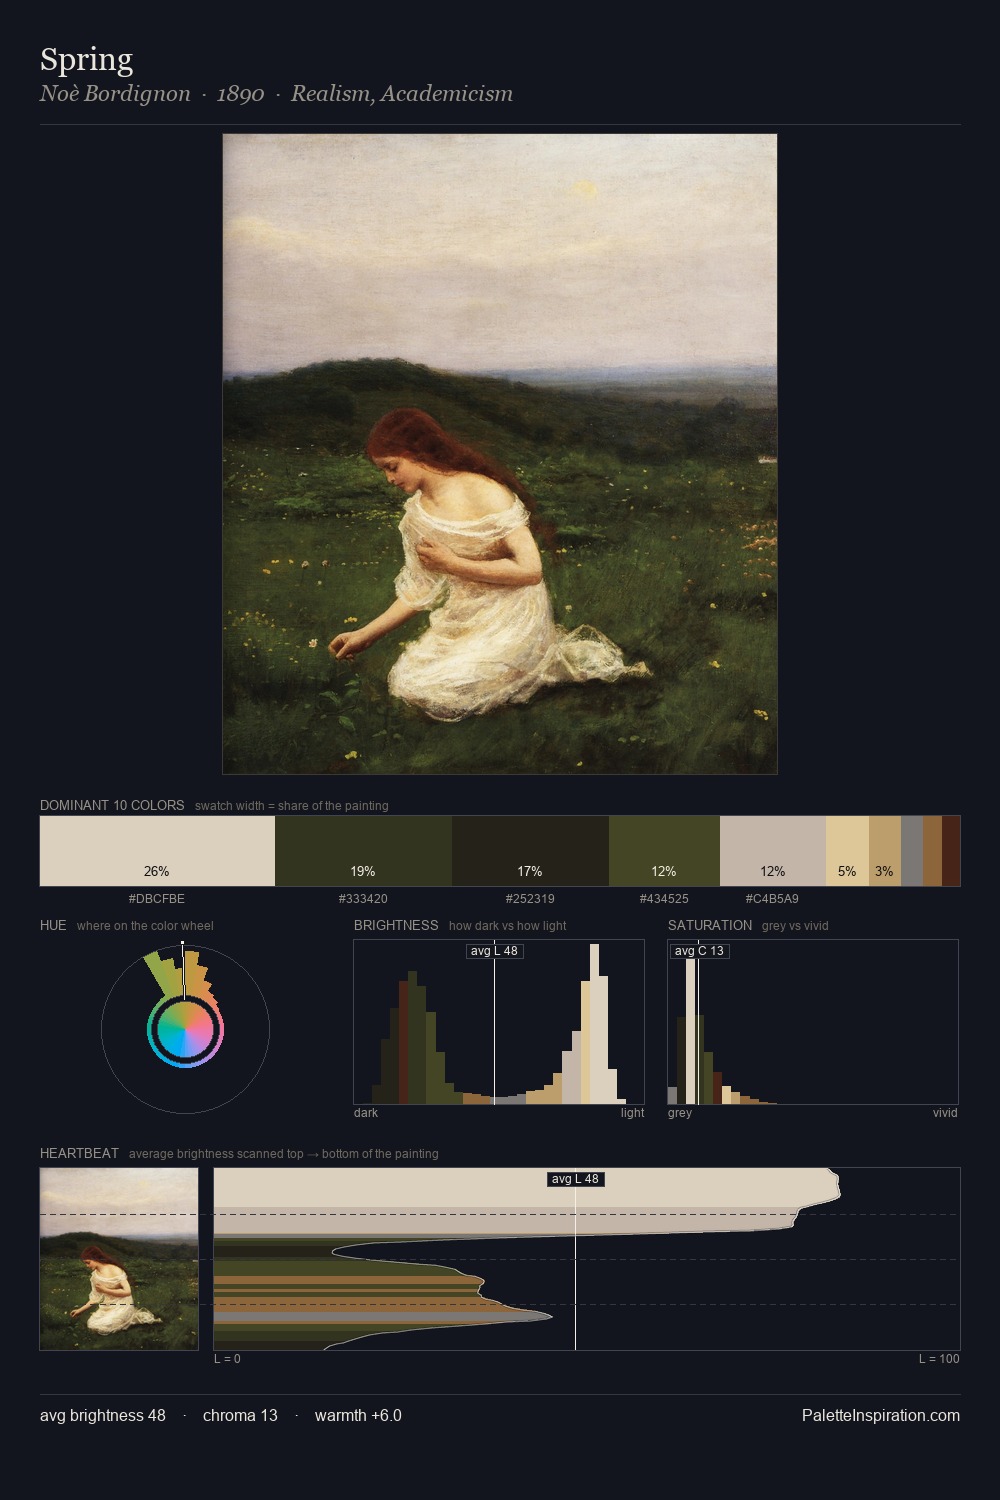The width and height of the screenshot is (1000, 1500).
Task: Select the 26% swatch #DBCFBE
Action: point(157,851)
